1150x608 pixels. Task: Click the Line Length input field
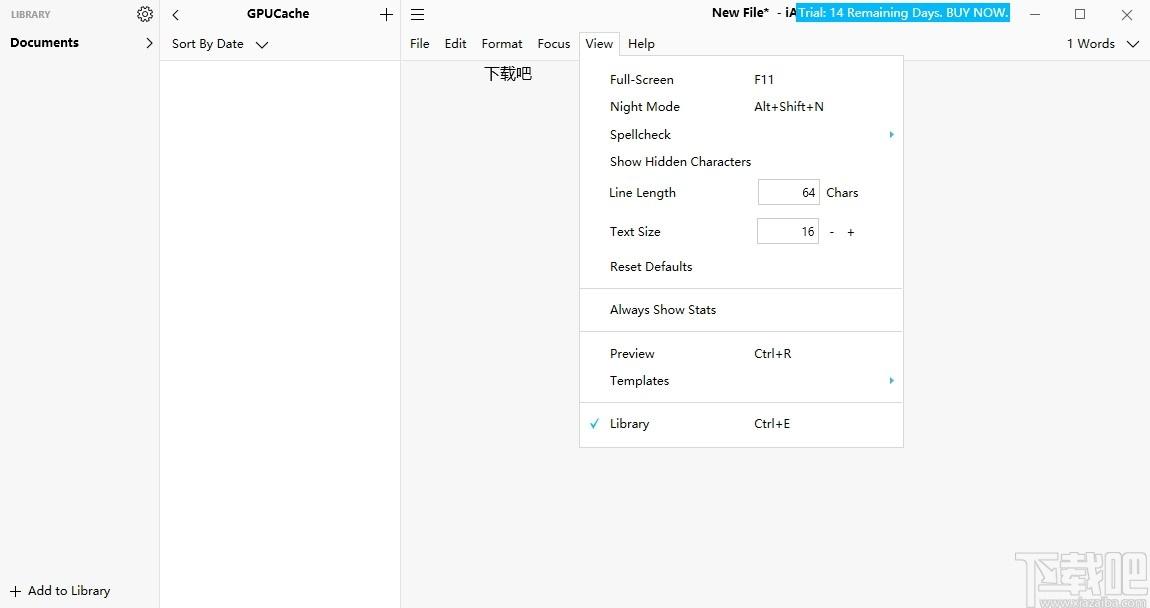[788, 192]
